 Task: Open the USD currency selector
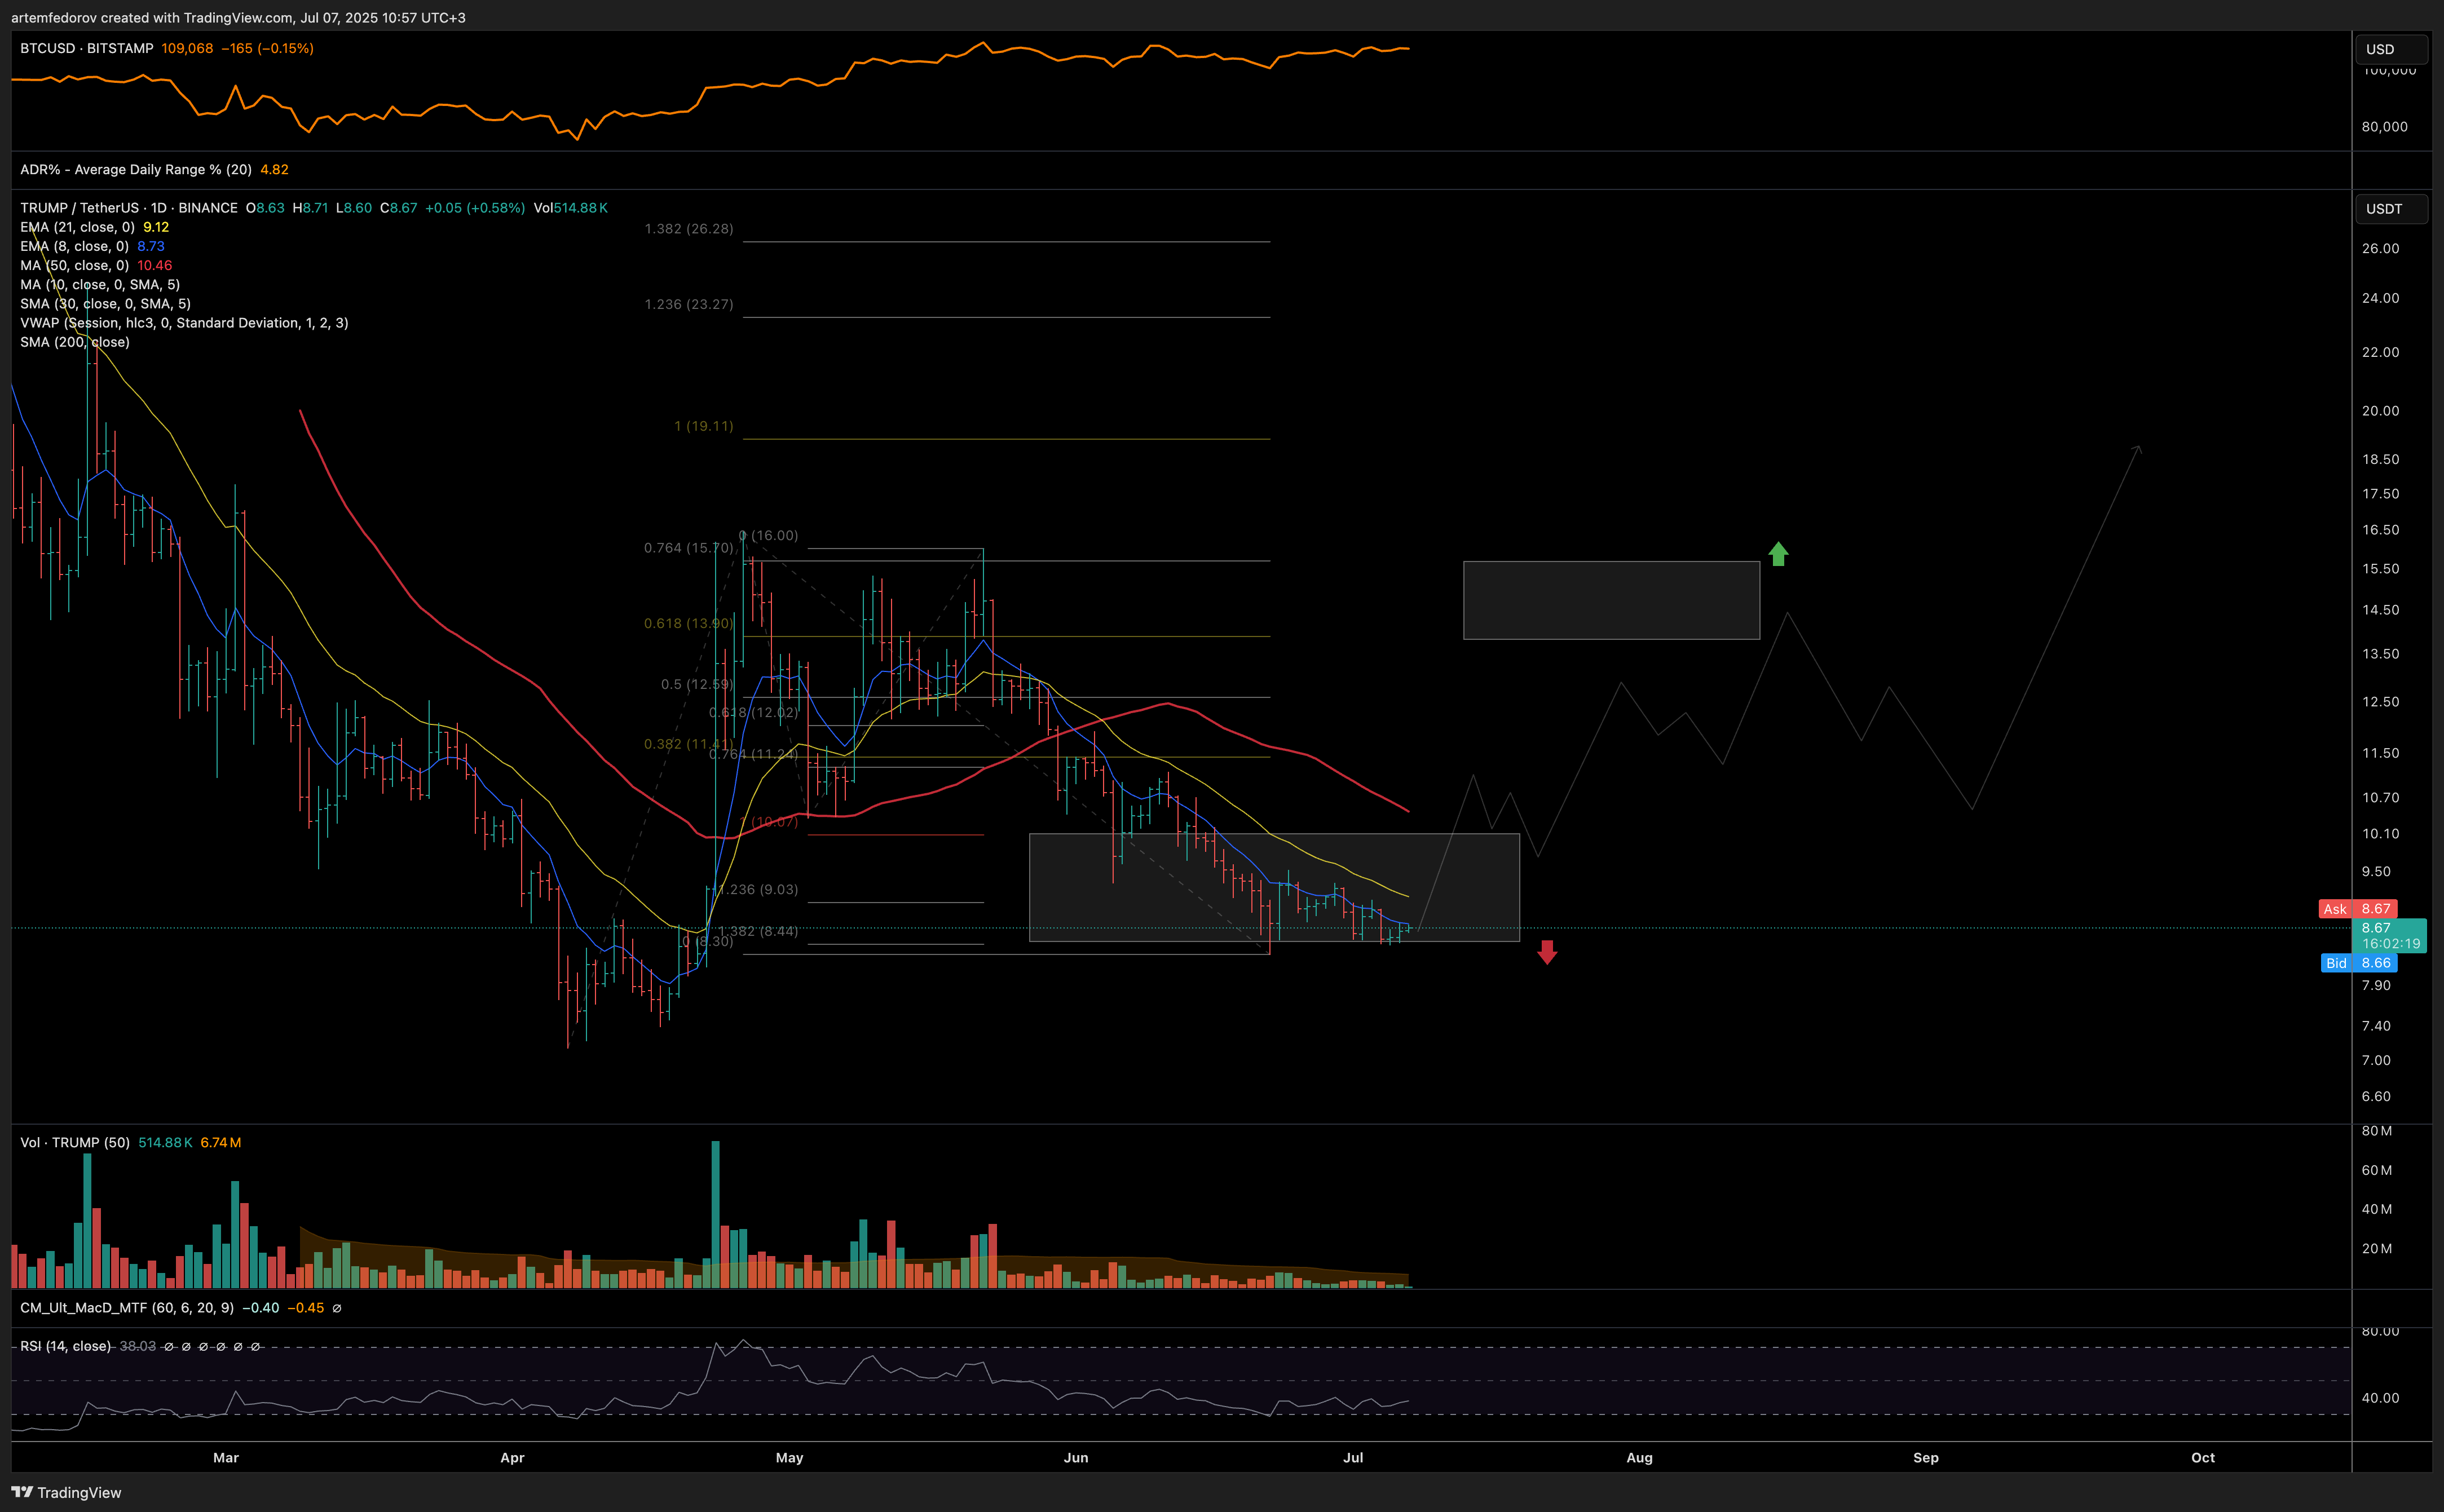pyautogui.click(x=2391, y=49)
